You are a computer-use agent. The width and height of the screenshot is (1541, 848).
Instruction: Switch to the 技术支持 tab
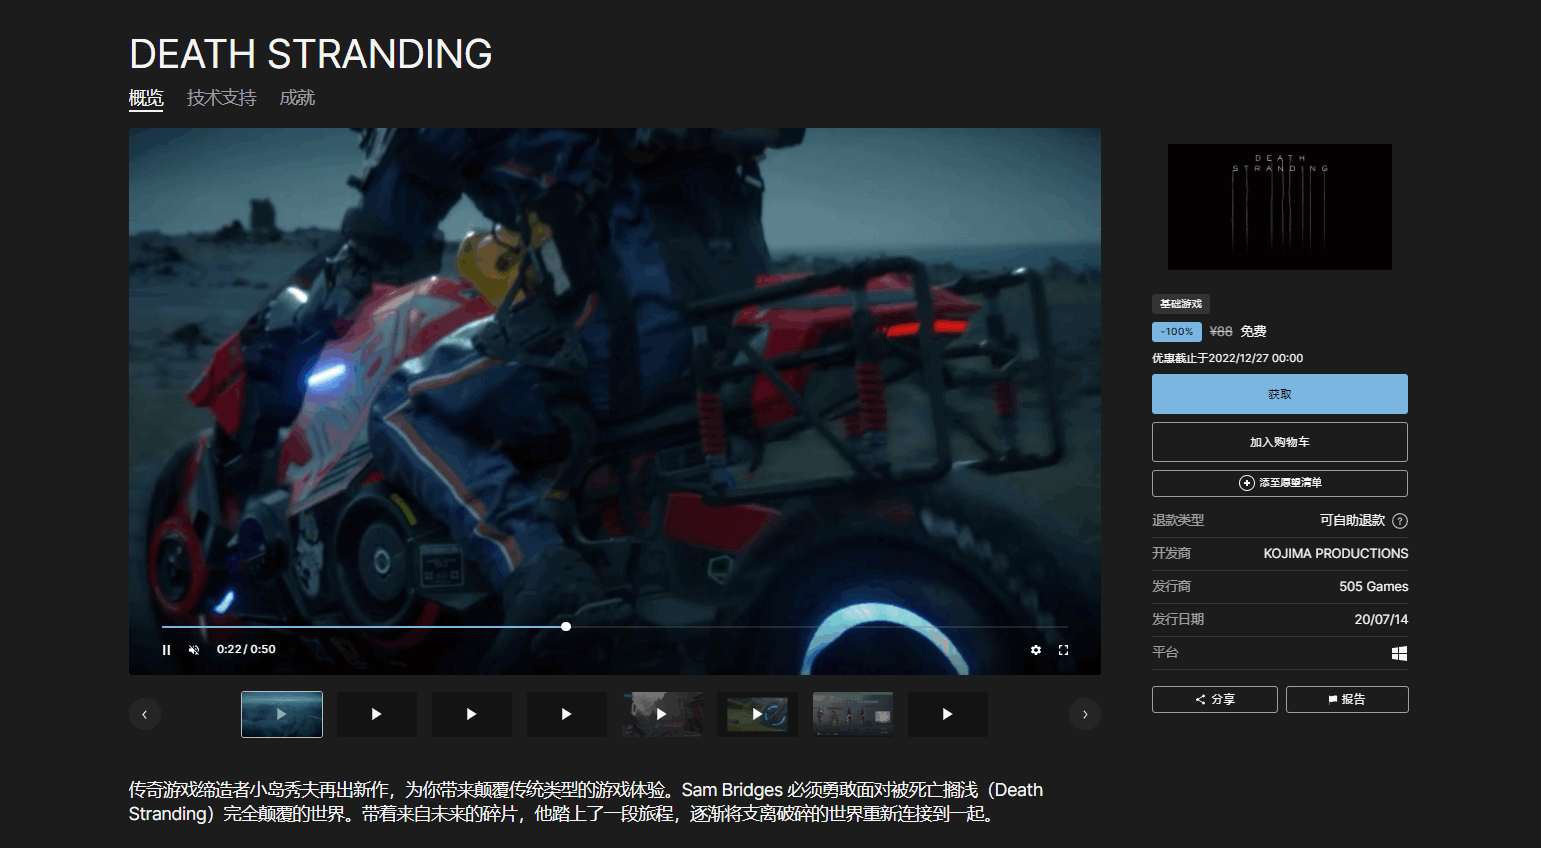221,98
